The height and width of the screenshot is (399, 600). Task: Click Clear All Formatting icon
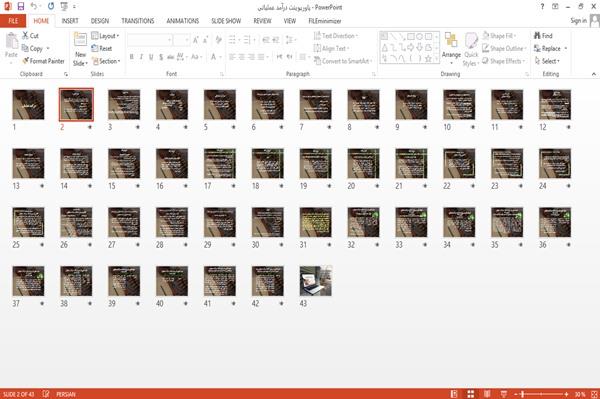pos(218,40)
